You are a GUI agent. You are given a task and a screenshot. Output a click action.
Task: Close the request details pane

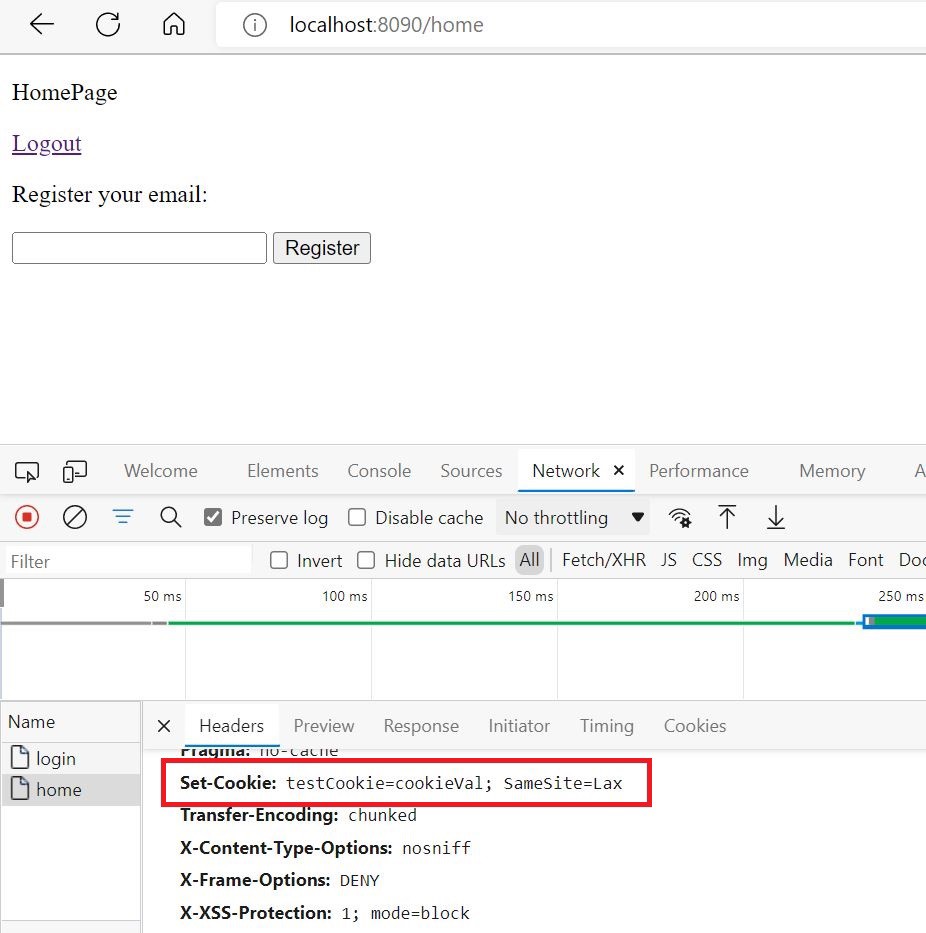[x=164, y=726]
